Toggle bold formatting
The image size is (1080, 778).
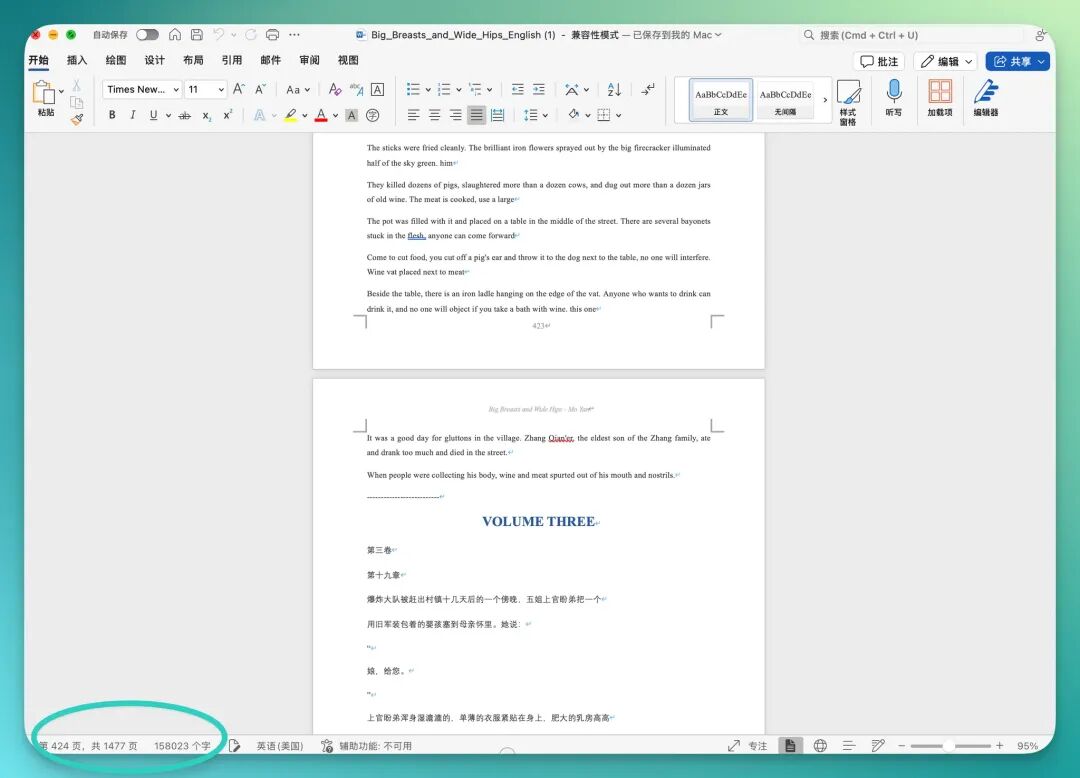112,115
